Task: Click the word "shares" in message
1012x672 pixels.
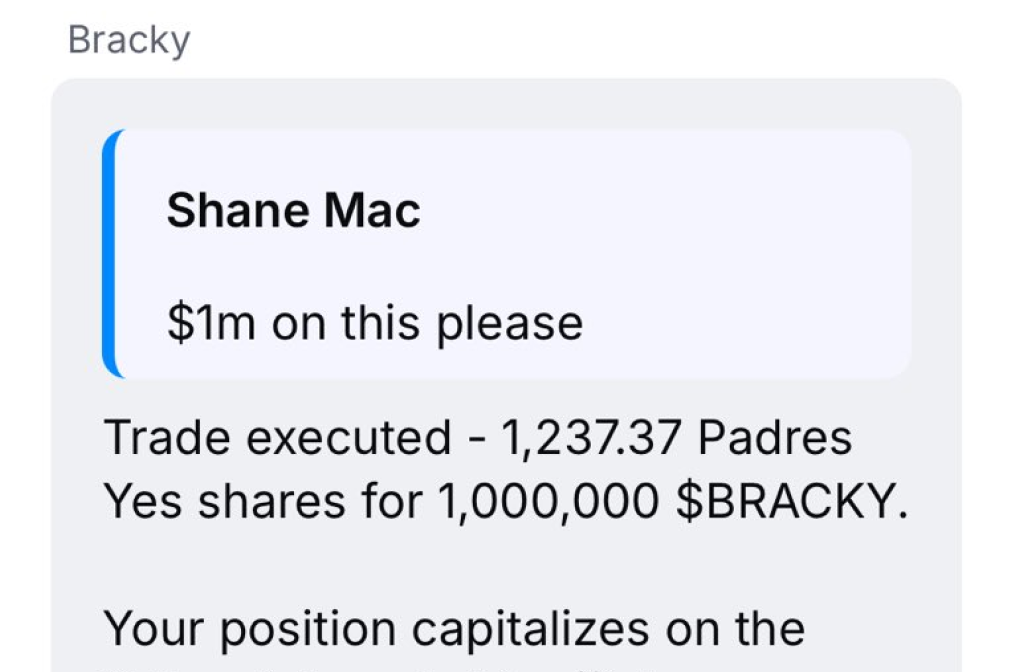Action: pos(264,503)
